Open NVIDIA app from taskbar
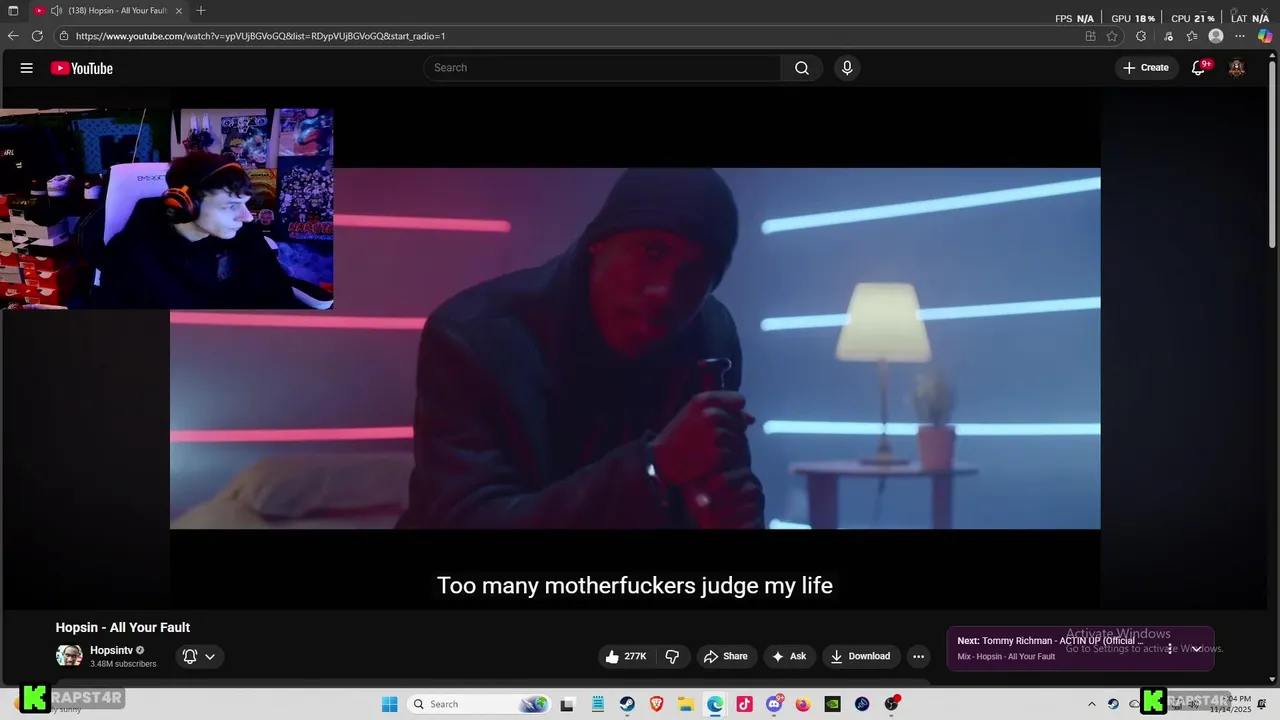The image size is (1280, 720). tap(832, 704)
